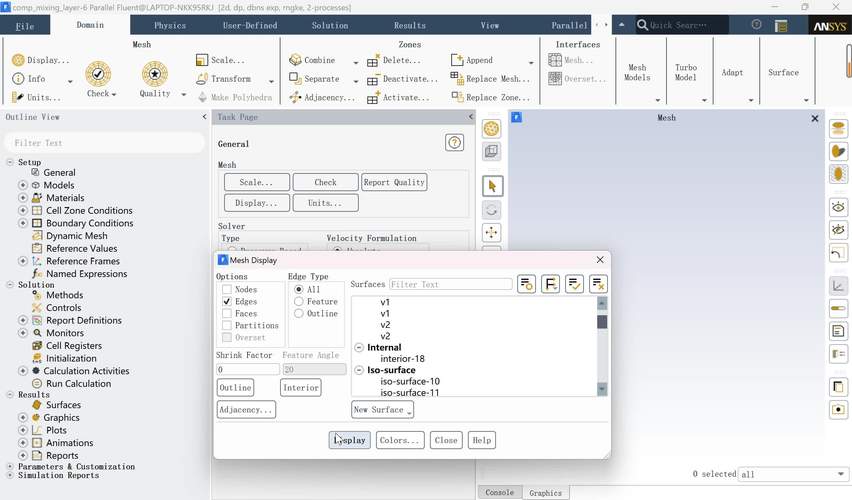Screen dimensions: 852x500
Task: Click the pan/translate graphics tool
Action: click(492, 233)
